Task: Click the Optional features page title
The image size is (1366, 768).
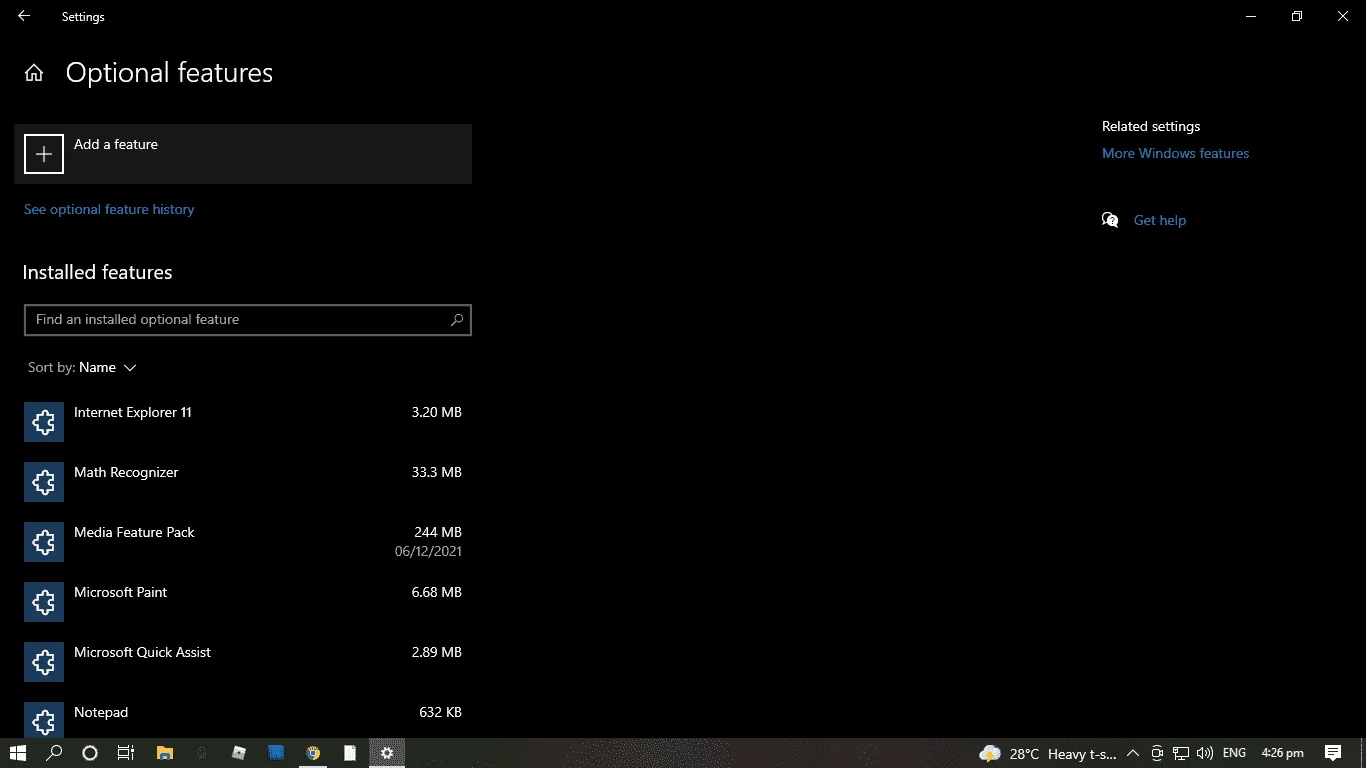Action: (x=169, y=73)
